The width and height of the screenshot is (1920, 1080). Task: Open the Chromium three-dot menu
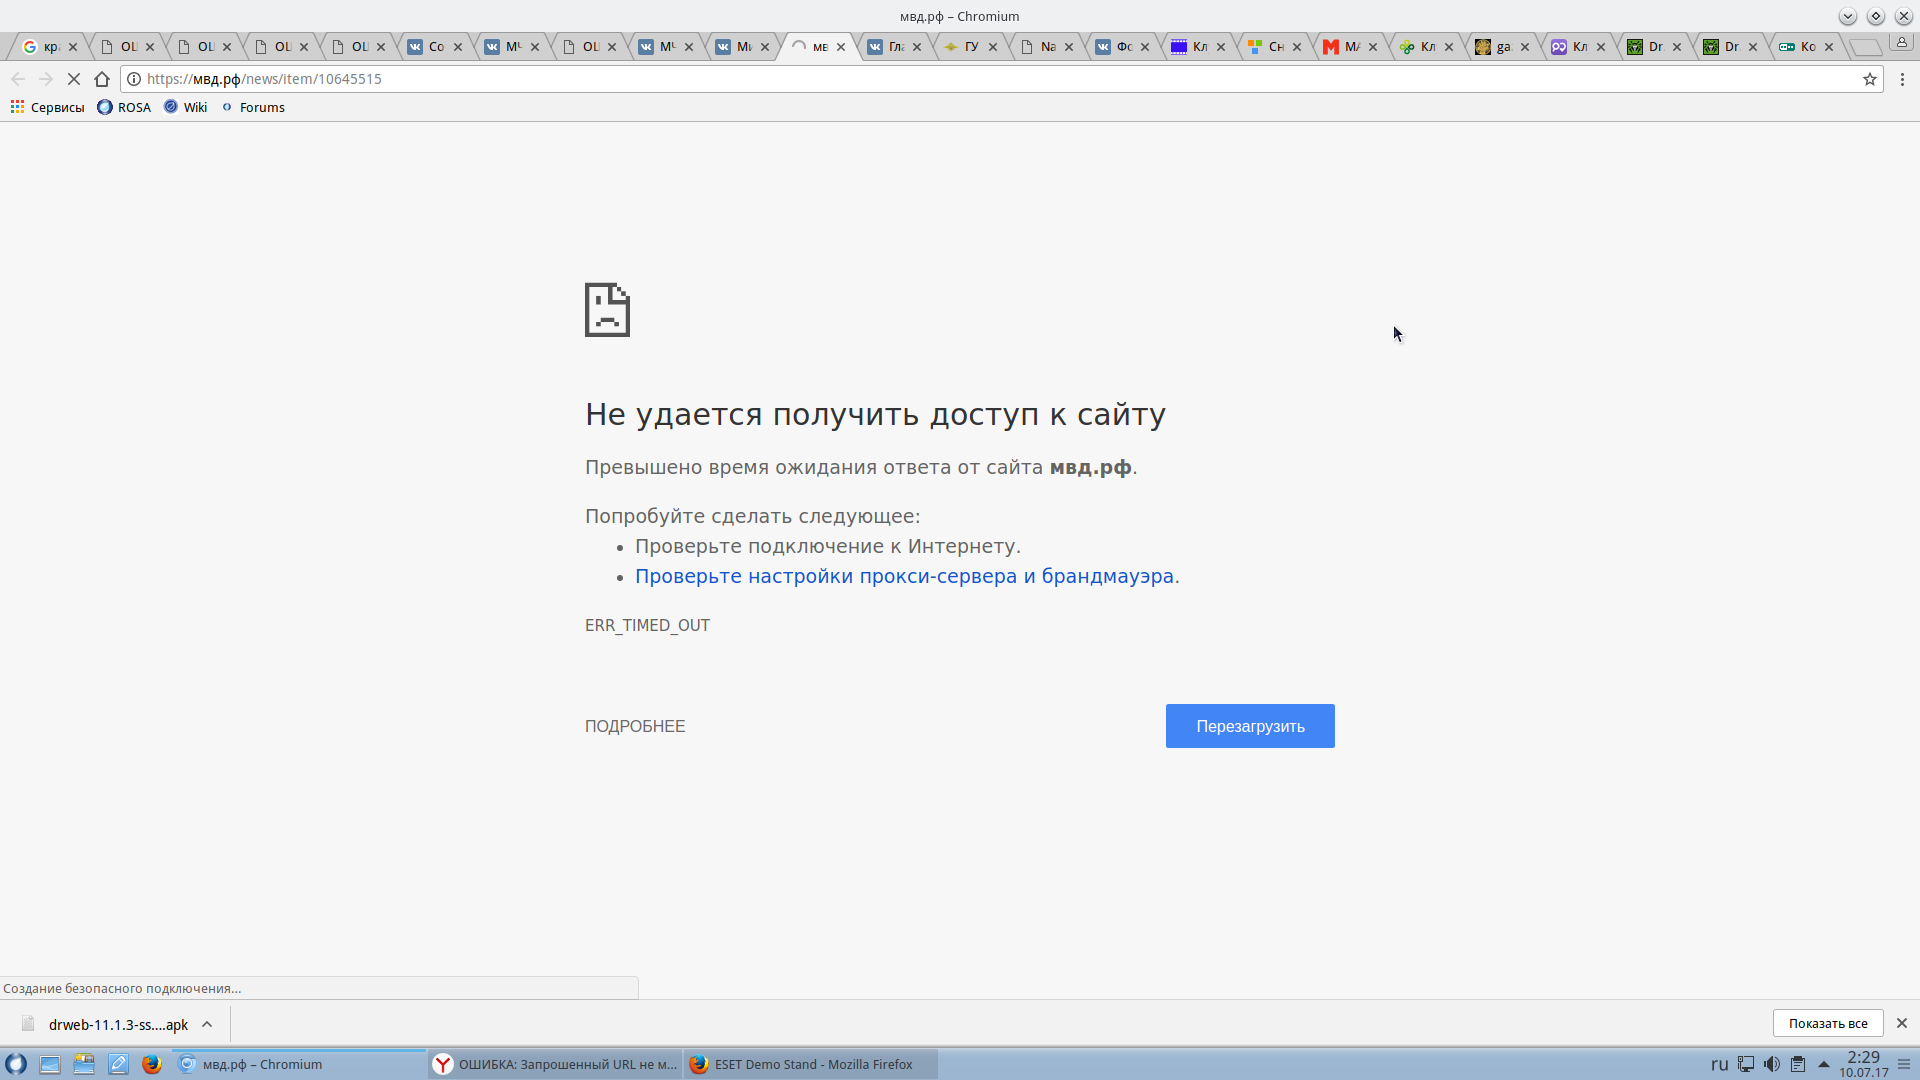(x=1902, y=79)
